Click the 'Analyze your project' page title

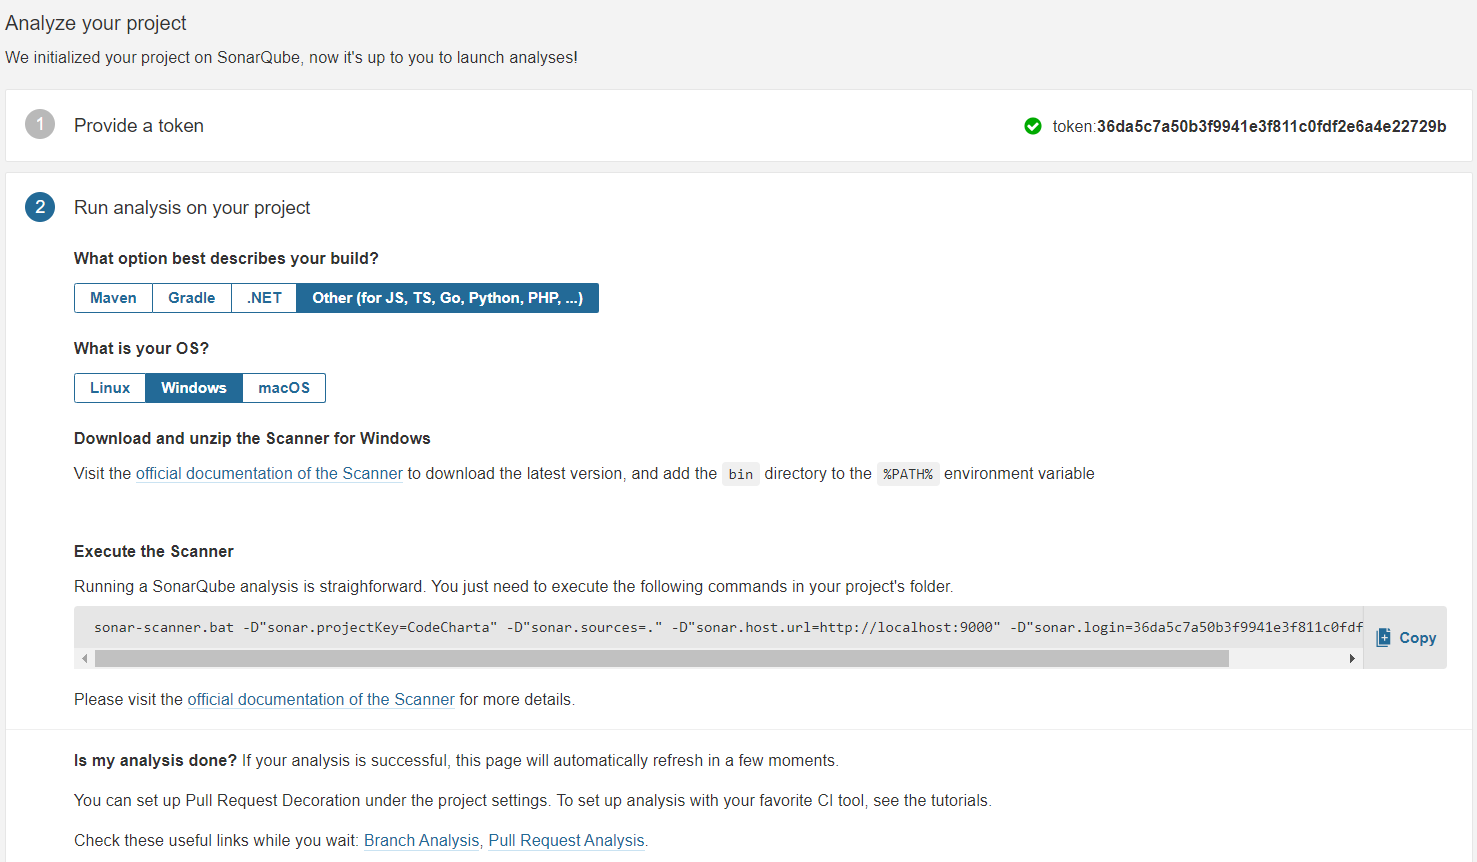pos(96,23)
